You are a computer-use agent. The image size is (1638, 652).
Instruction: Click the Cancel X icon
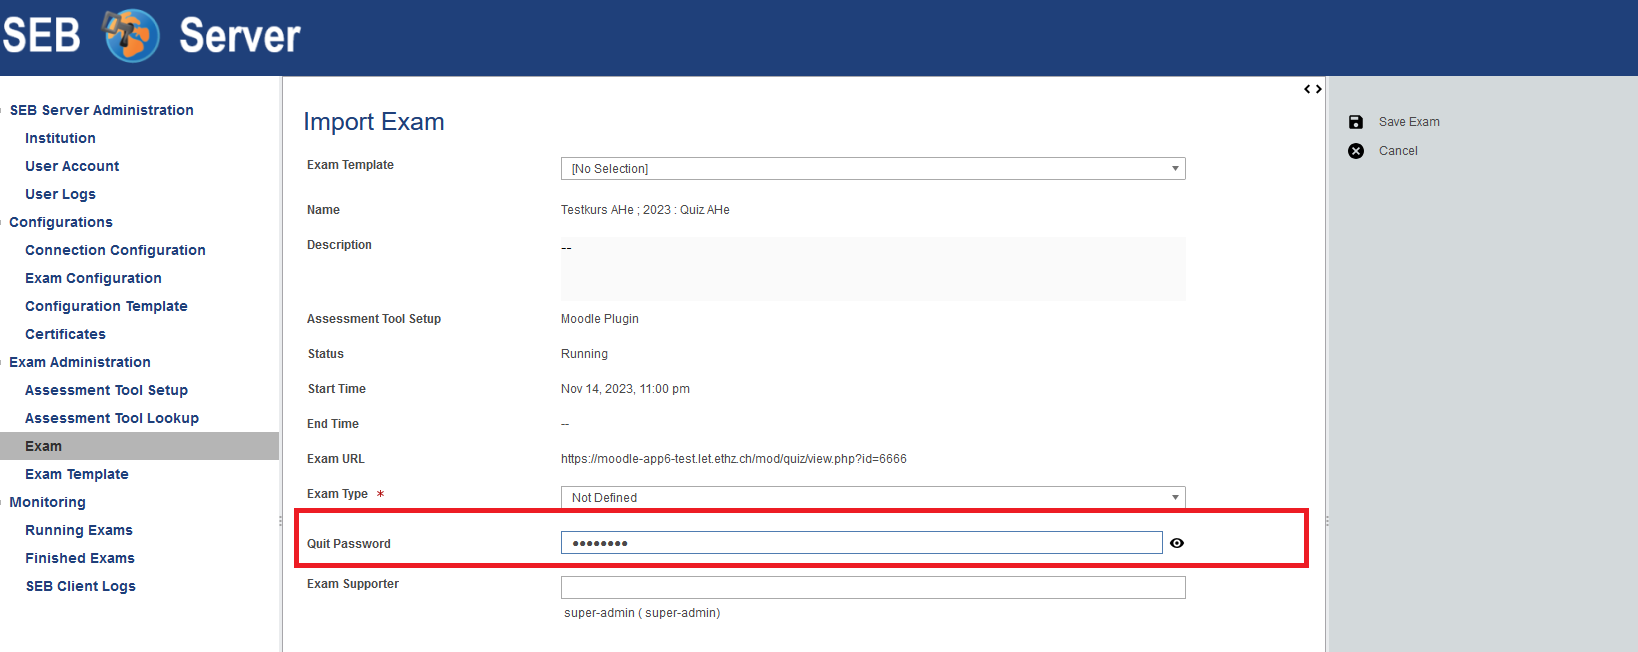coord(1356,151)
